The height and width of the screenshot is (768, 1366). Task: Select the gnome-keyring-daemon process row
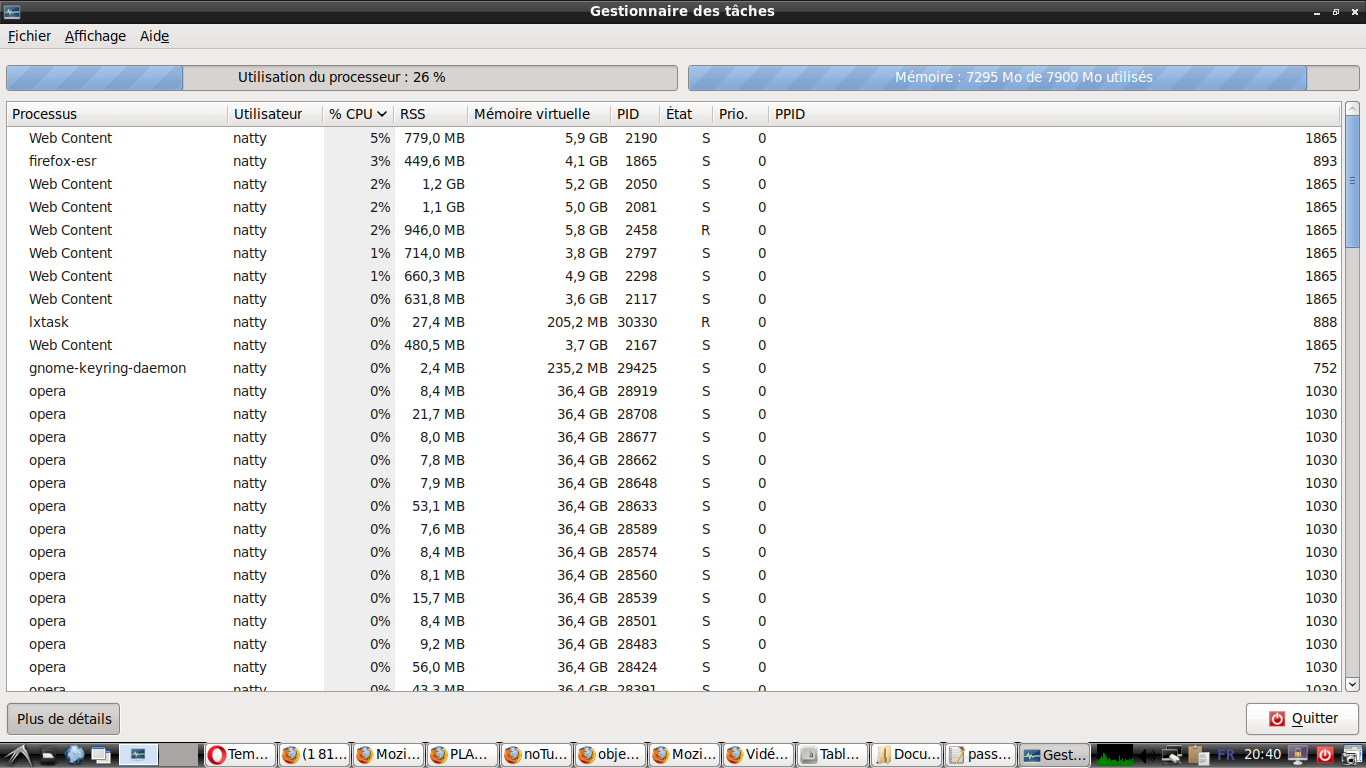tap(673, 368)
